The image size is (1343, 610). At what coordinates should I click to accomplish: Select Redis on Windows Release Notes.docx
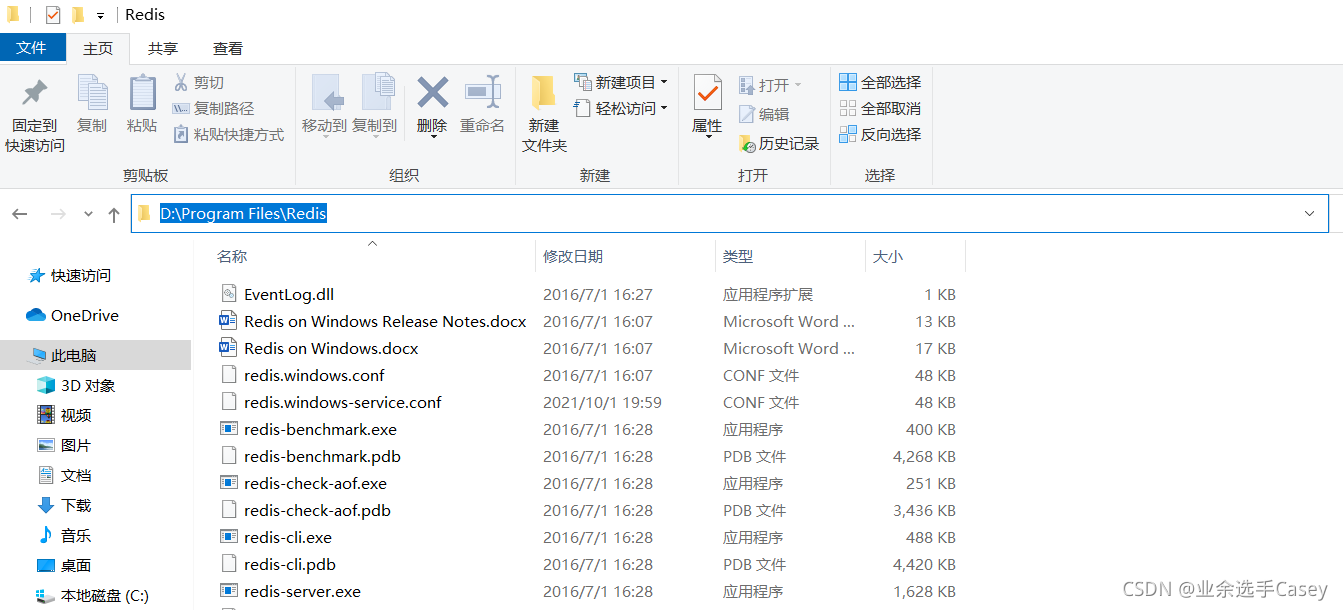(385, 321)
